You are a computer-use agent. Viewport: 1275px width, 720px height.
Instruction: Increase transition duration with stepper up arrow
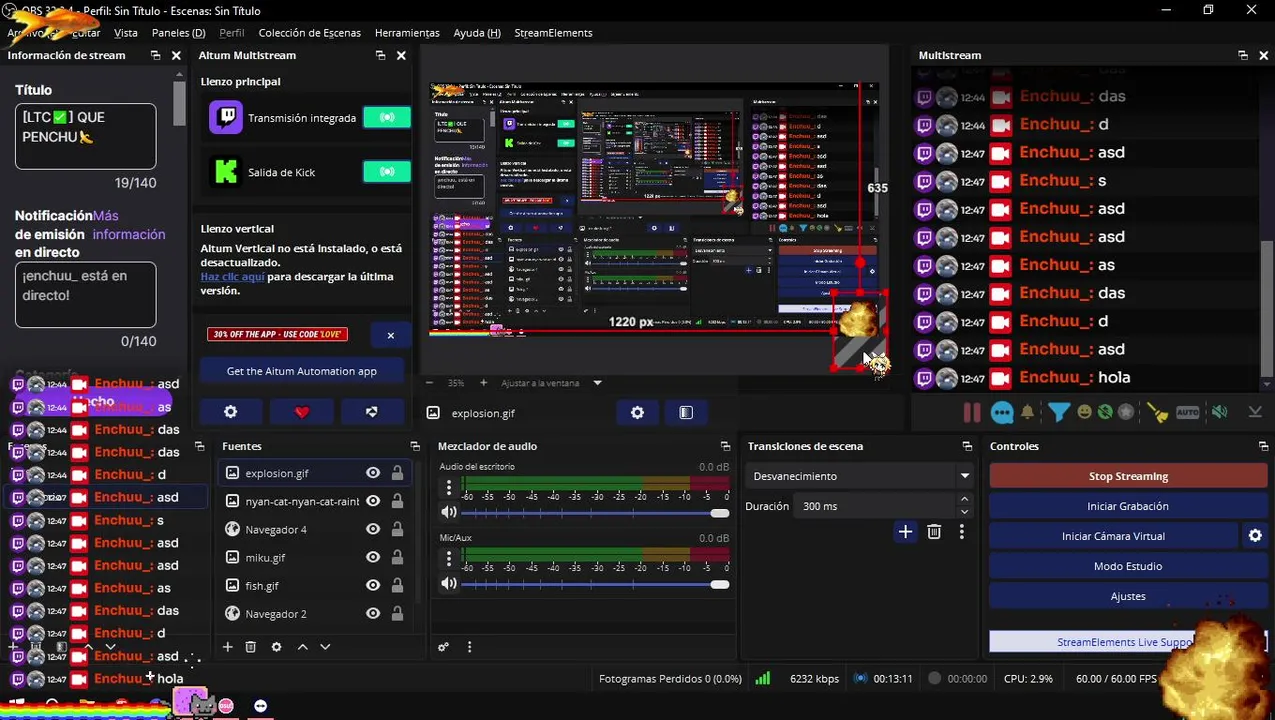point(964,500)
